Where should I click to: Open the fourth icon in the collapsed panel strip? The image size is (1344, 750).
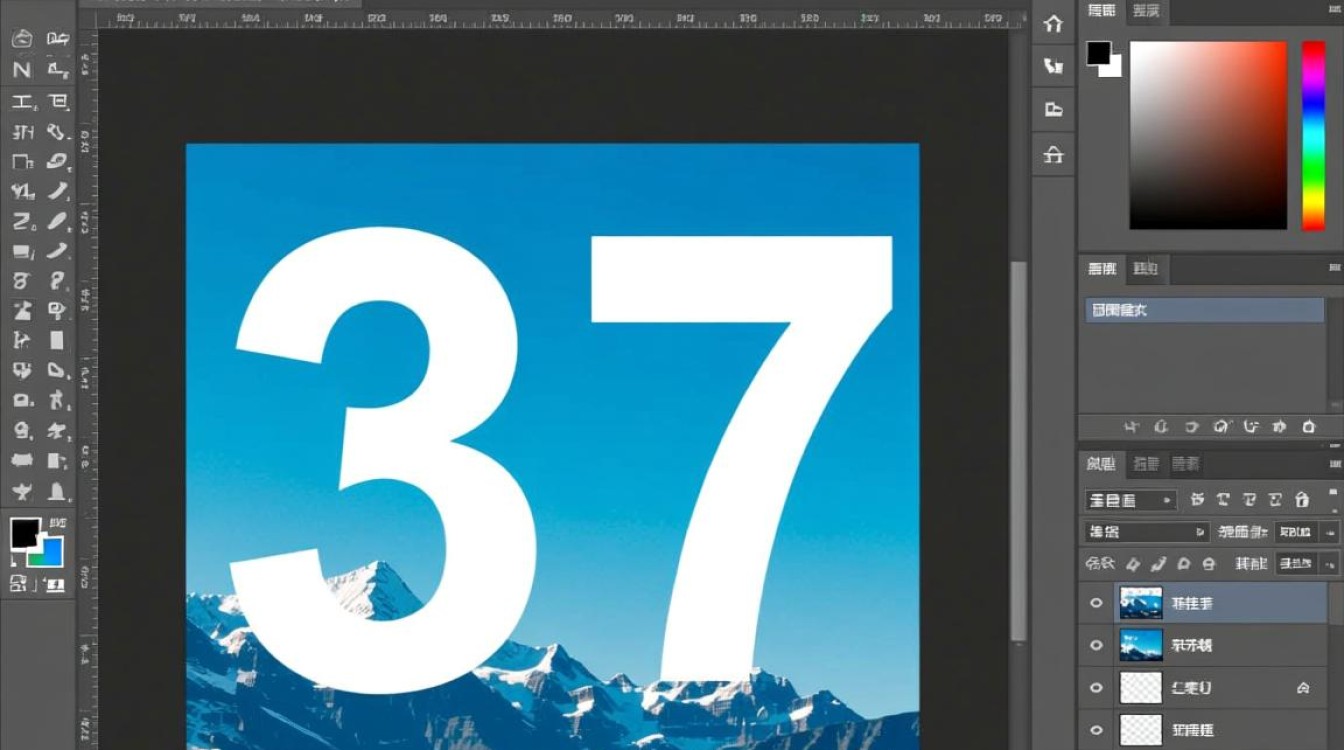[x=1053, y=154]
